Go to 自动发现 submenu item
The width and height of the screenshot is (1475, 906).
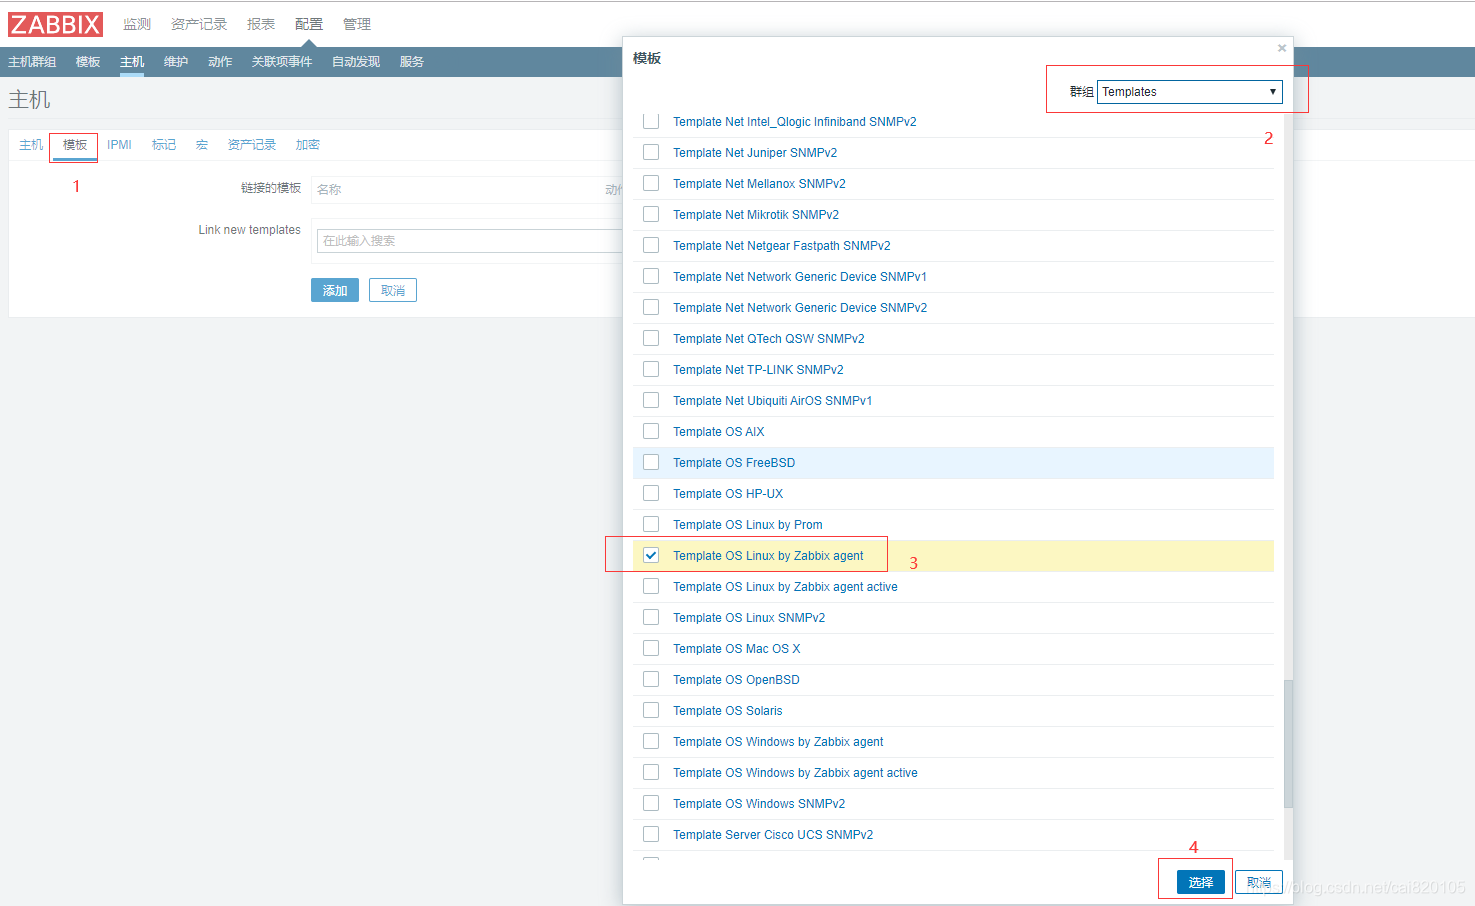[356, 62]
